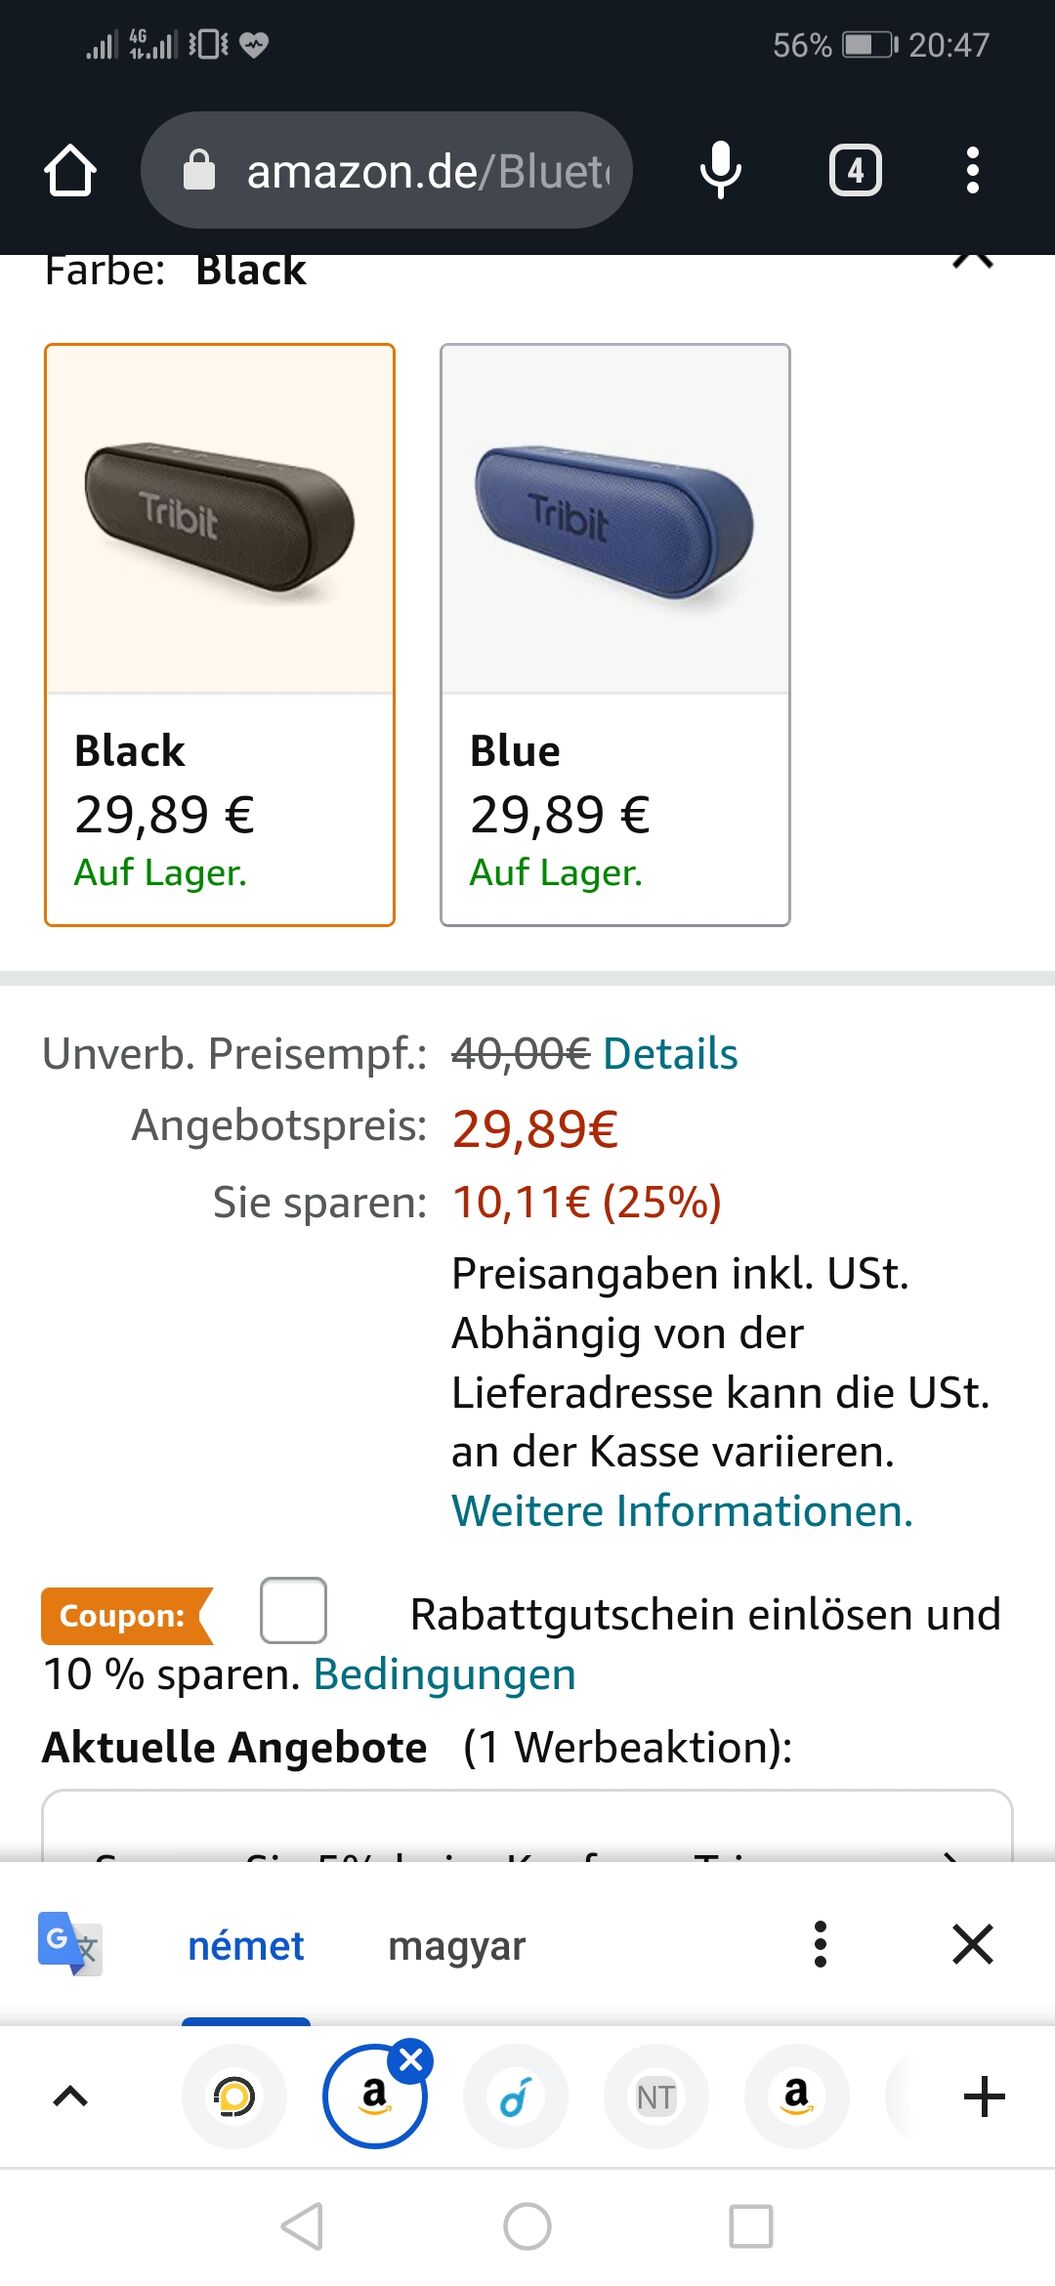This screenshot has width=1055, height=2286.
Task: Open the Google Translate icon
Action: (x=69, y=1943)
